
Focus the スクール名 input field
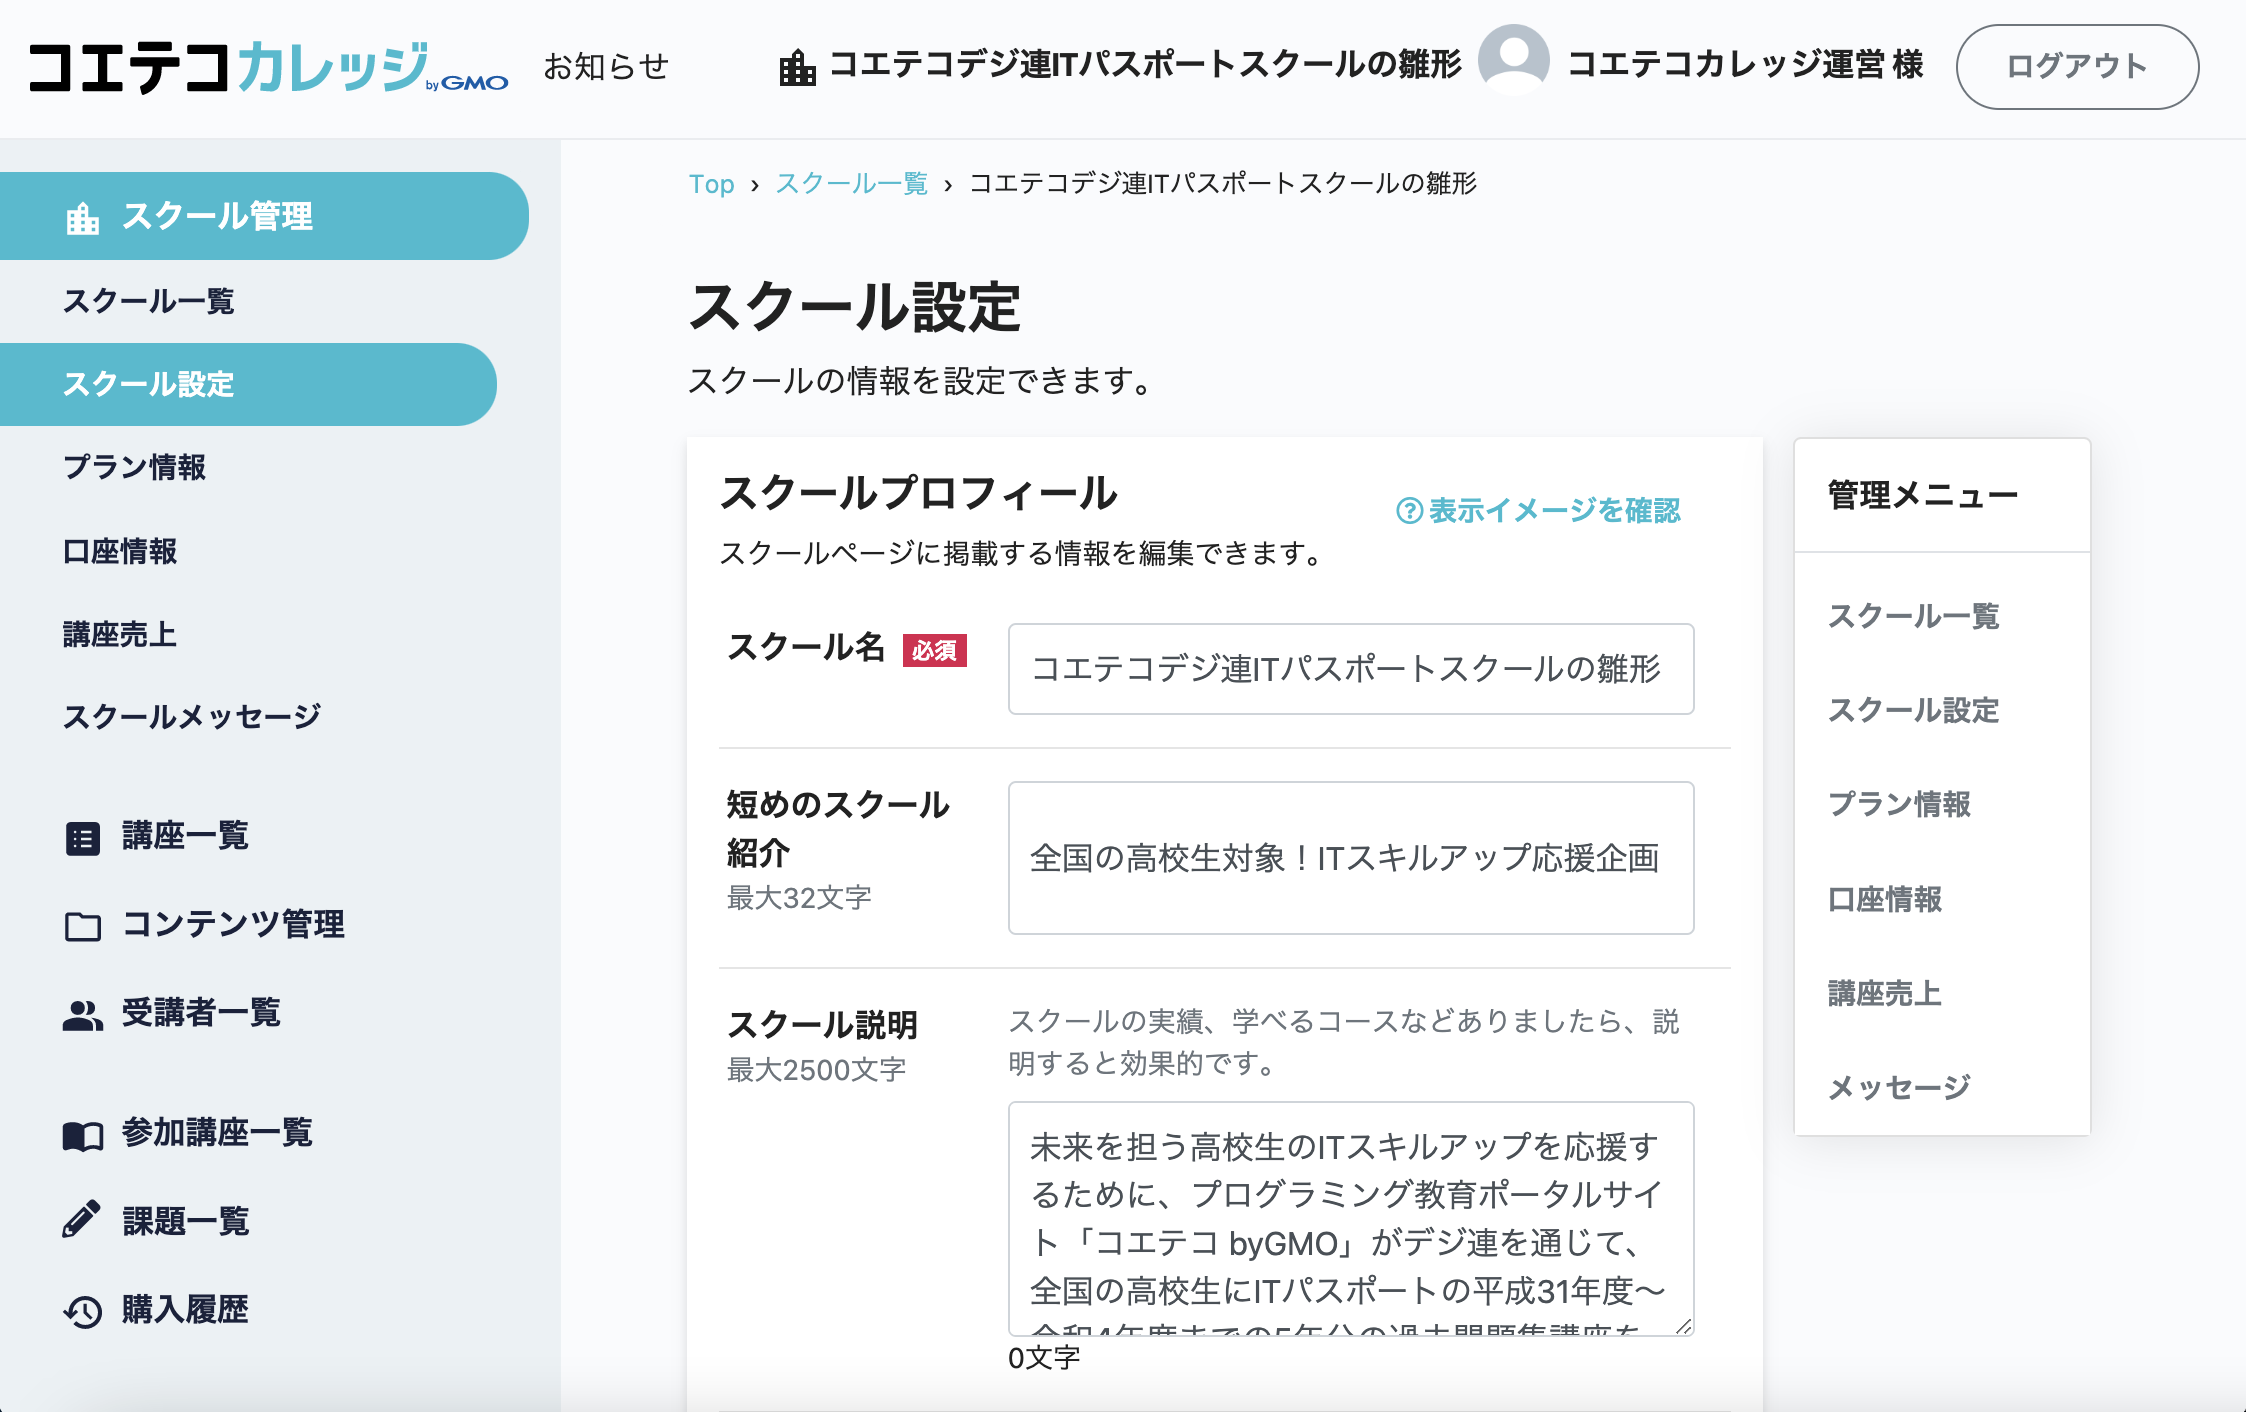[x=1351, y=669]
